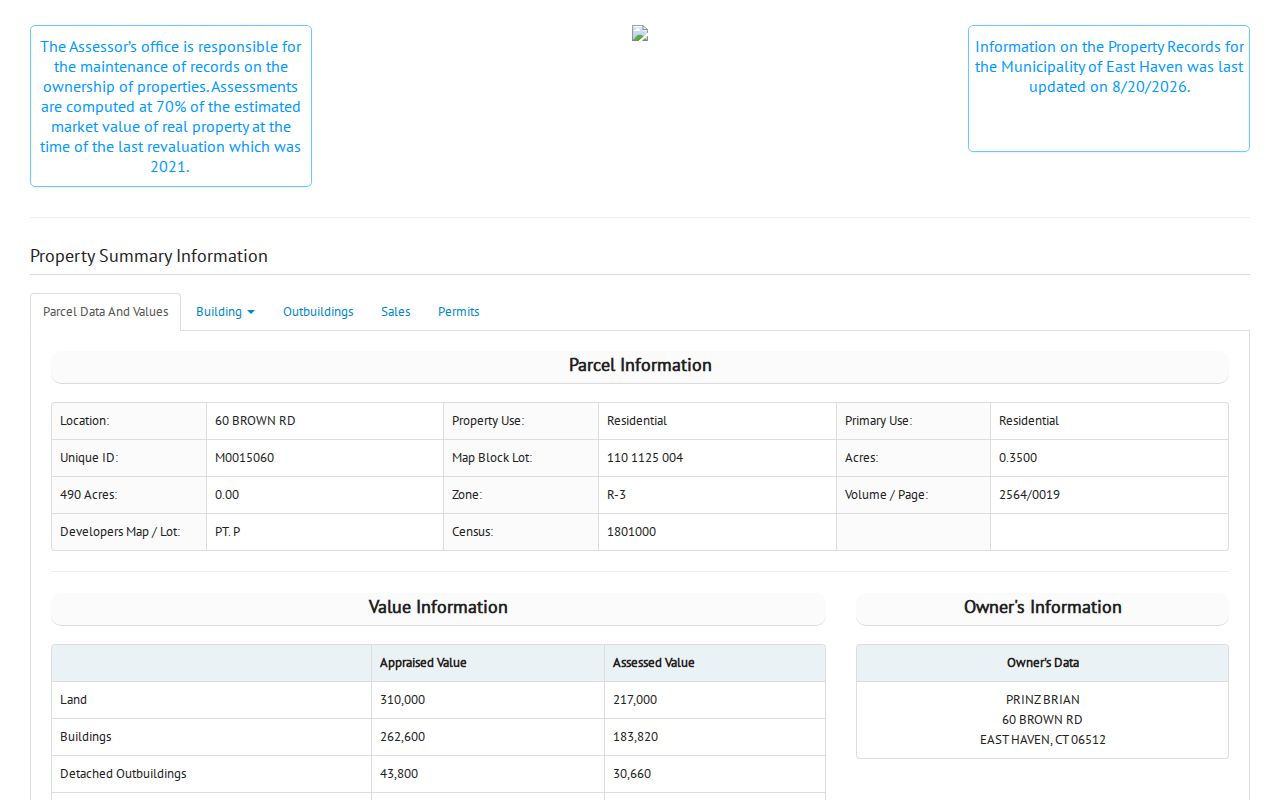Select owner name PRINZ BRIAN
Screen dimensions: 1280x800
point(1042,700)
